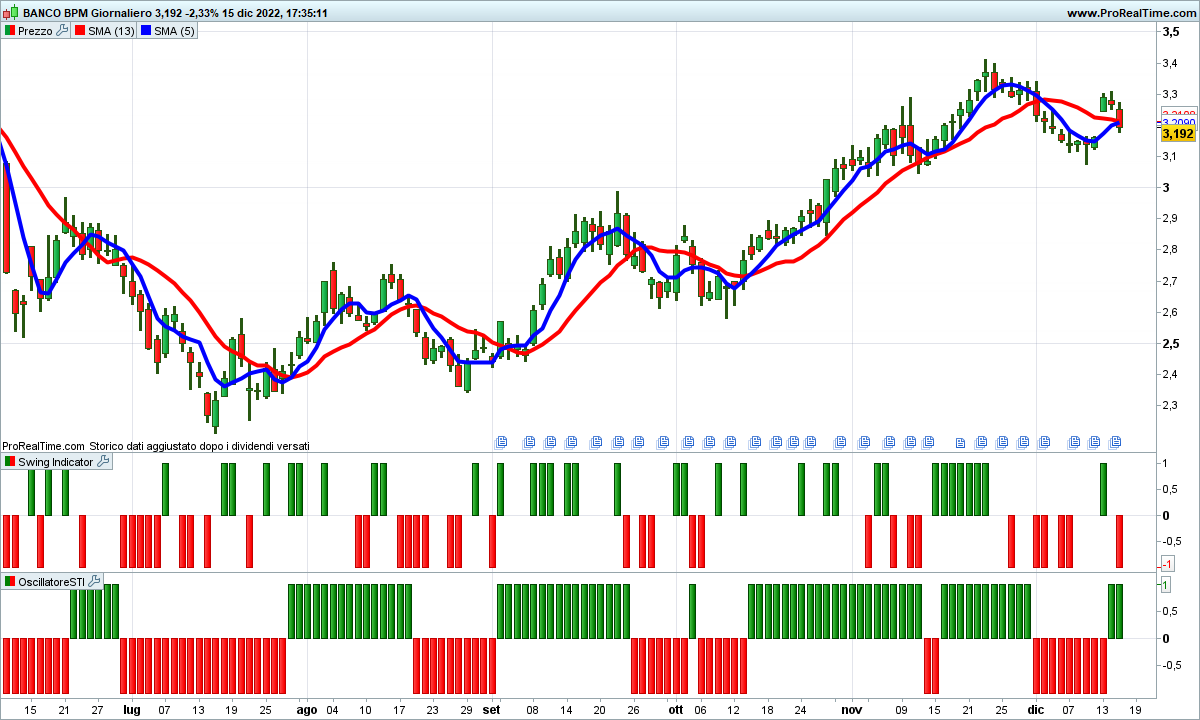
Task: Click the 'nov' month label on time axis
Action: [851, 709]
